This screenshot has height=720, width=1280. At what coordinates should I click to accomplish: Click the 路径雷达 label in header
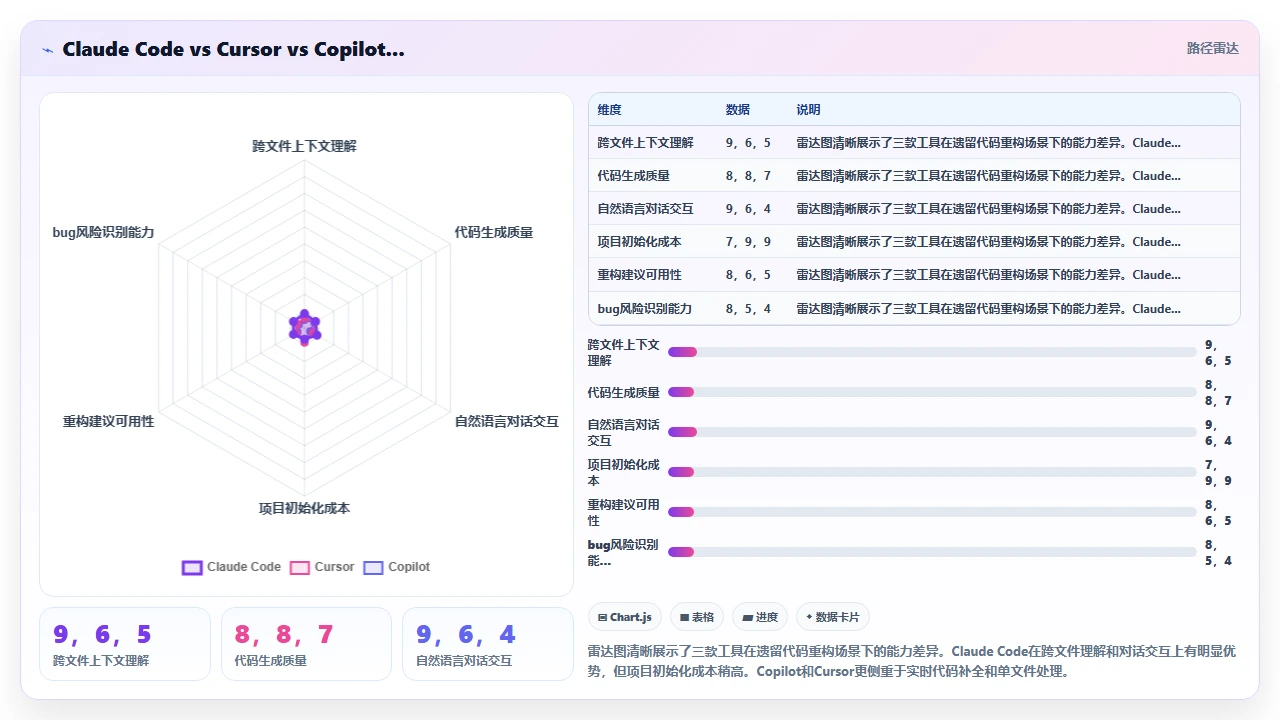point(1213,48)
